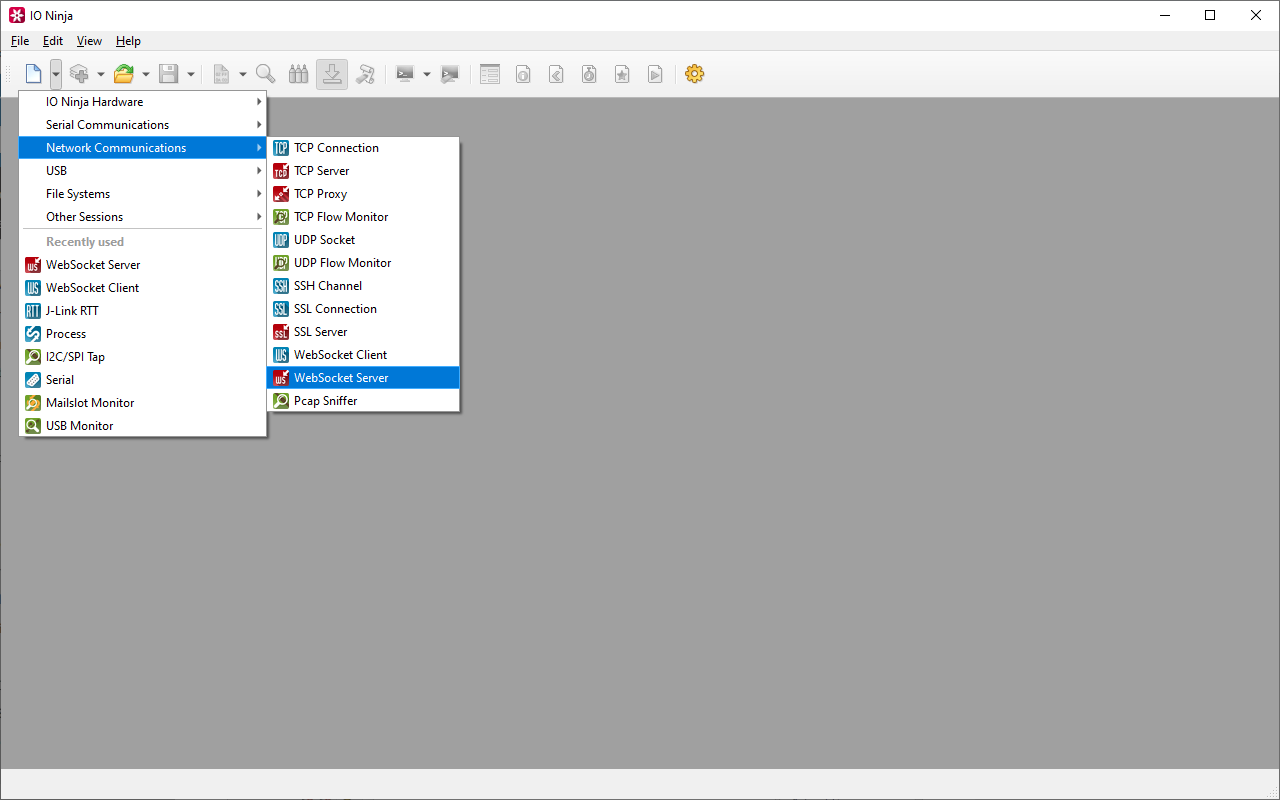The image size is (1280, 800).
Task: Select UDP Flow Monitor session
Action: click(x=364, y=263)
